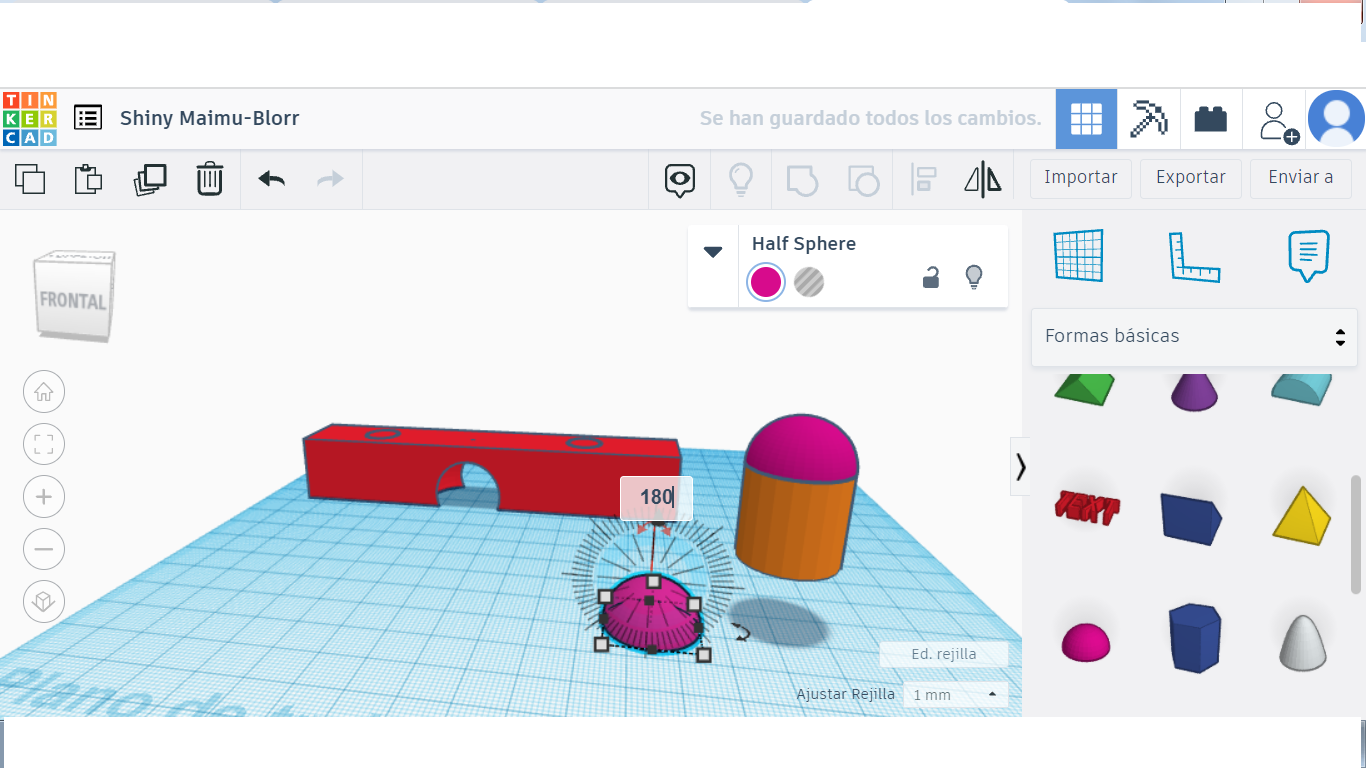The height and width of the screenshot is (768, 1366).
Task: Collapse the shapes panel with the chevron
Action: (x=1020, y=466)
